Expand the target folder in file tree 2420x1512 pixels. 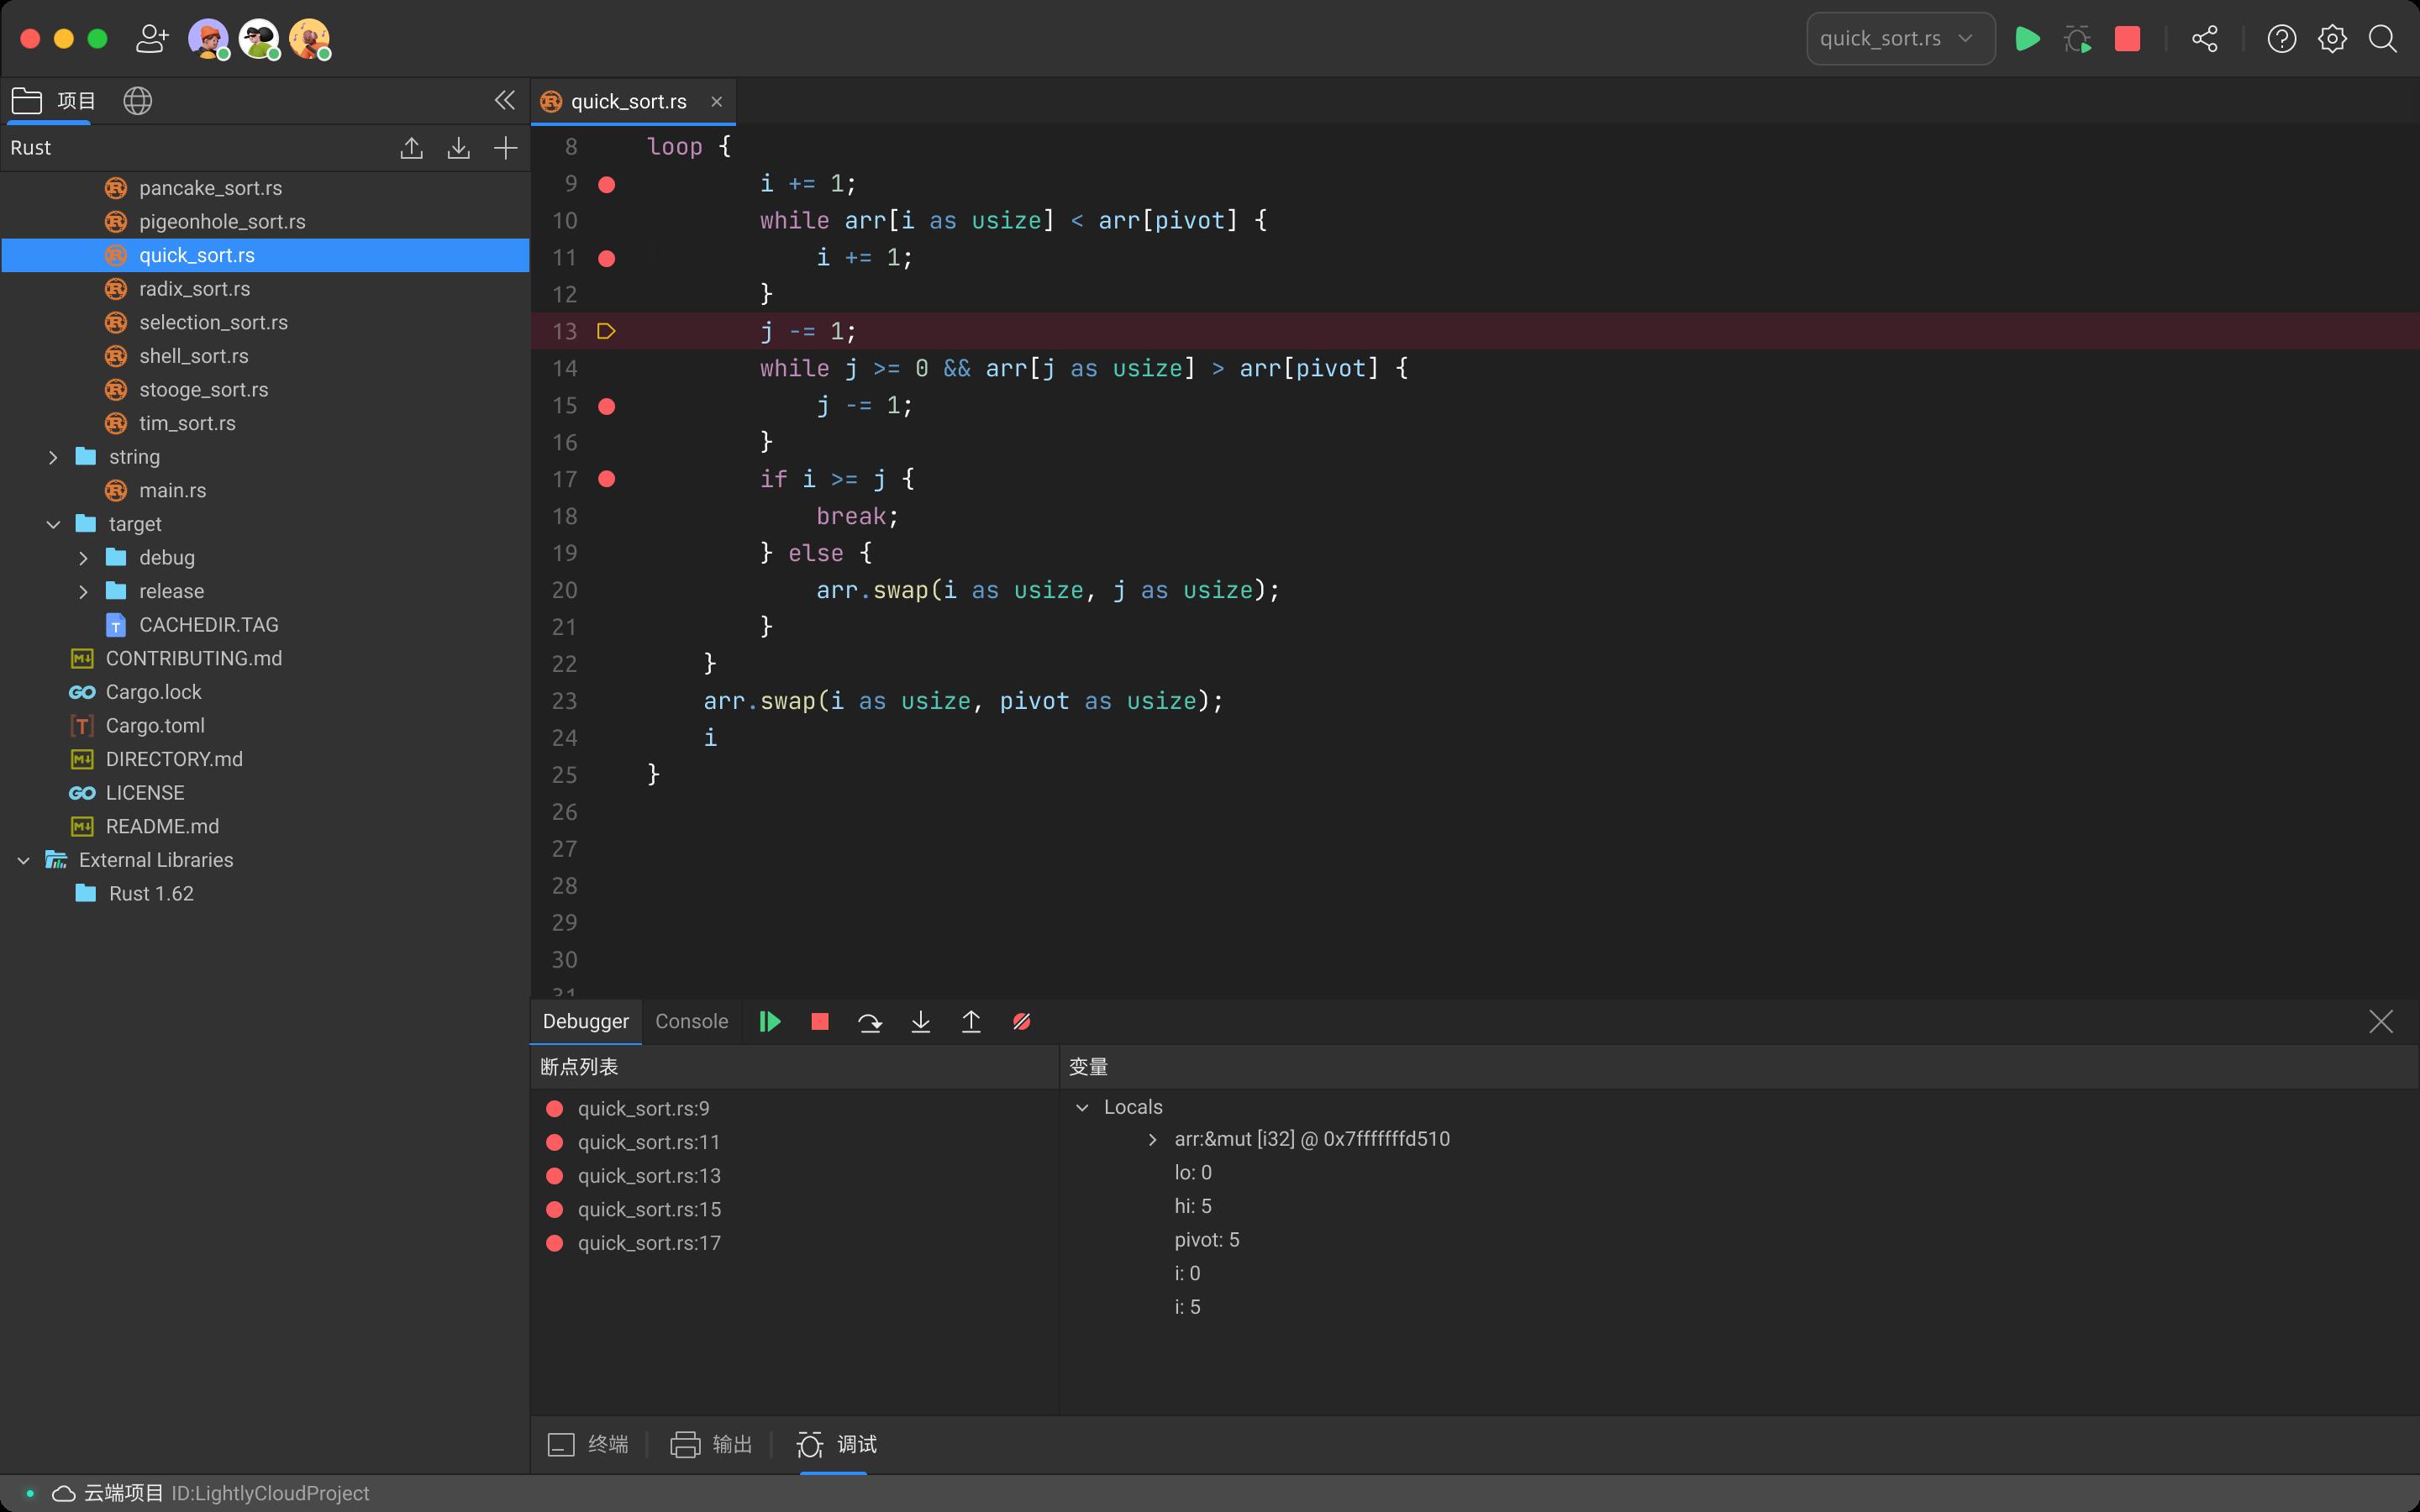click(50, 522)
